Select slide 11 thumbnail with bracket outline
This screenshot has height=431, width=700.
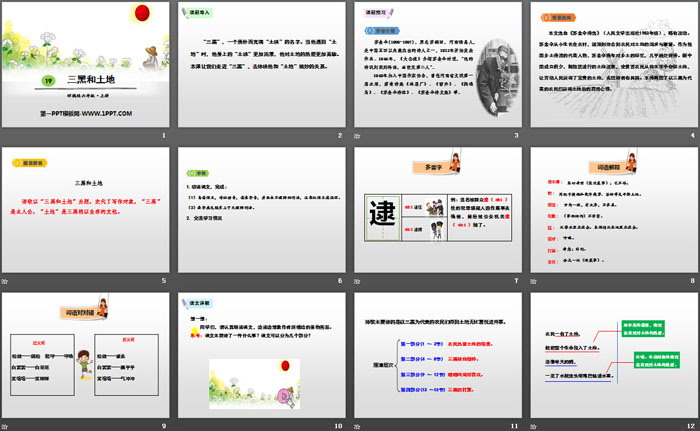pyautogui.click(x=438, y=356)
